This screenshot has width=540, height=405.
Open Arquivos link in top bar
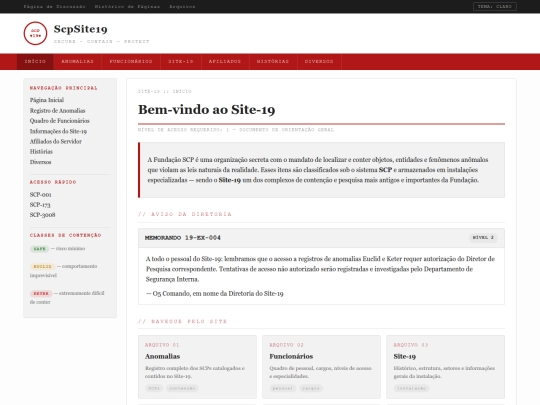[182, 7]
